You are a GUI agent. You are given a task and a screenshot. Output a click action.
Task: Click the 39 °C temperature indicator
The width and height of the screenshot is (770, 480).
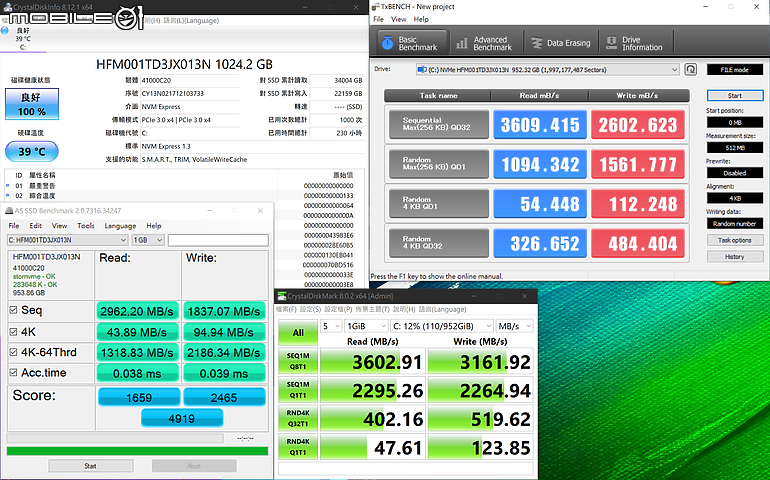32,151
